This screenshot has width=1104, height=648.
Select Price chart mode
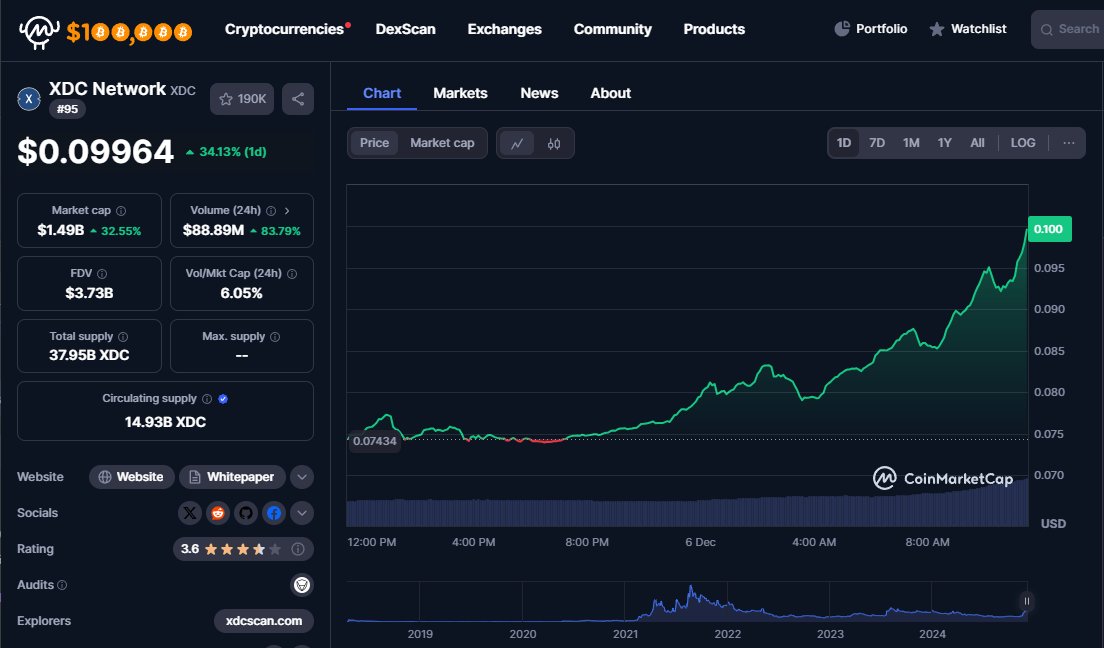tap(374, 143)
